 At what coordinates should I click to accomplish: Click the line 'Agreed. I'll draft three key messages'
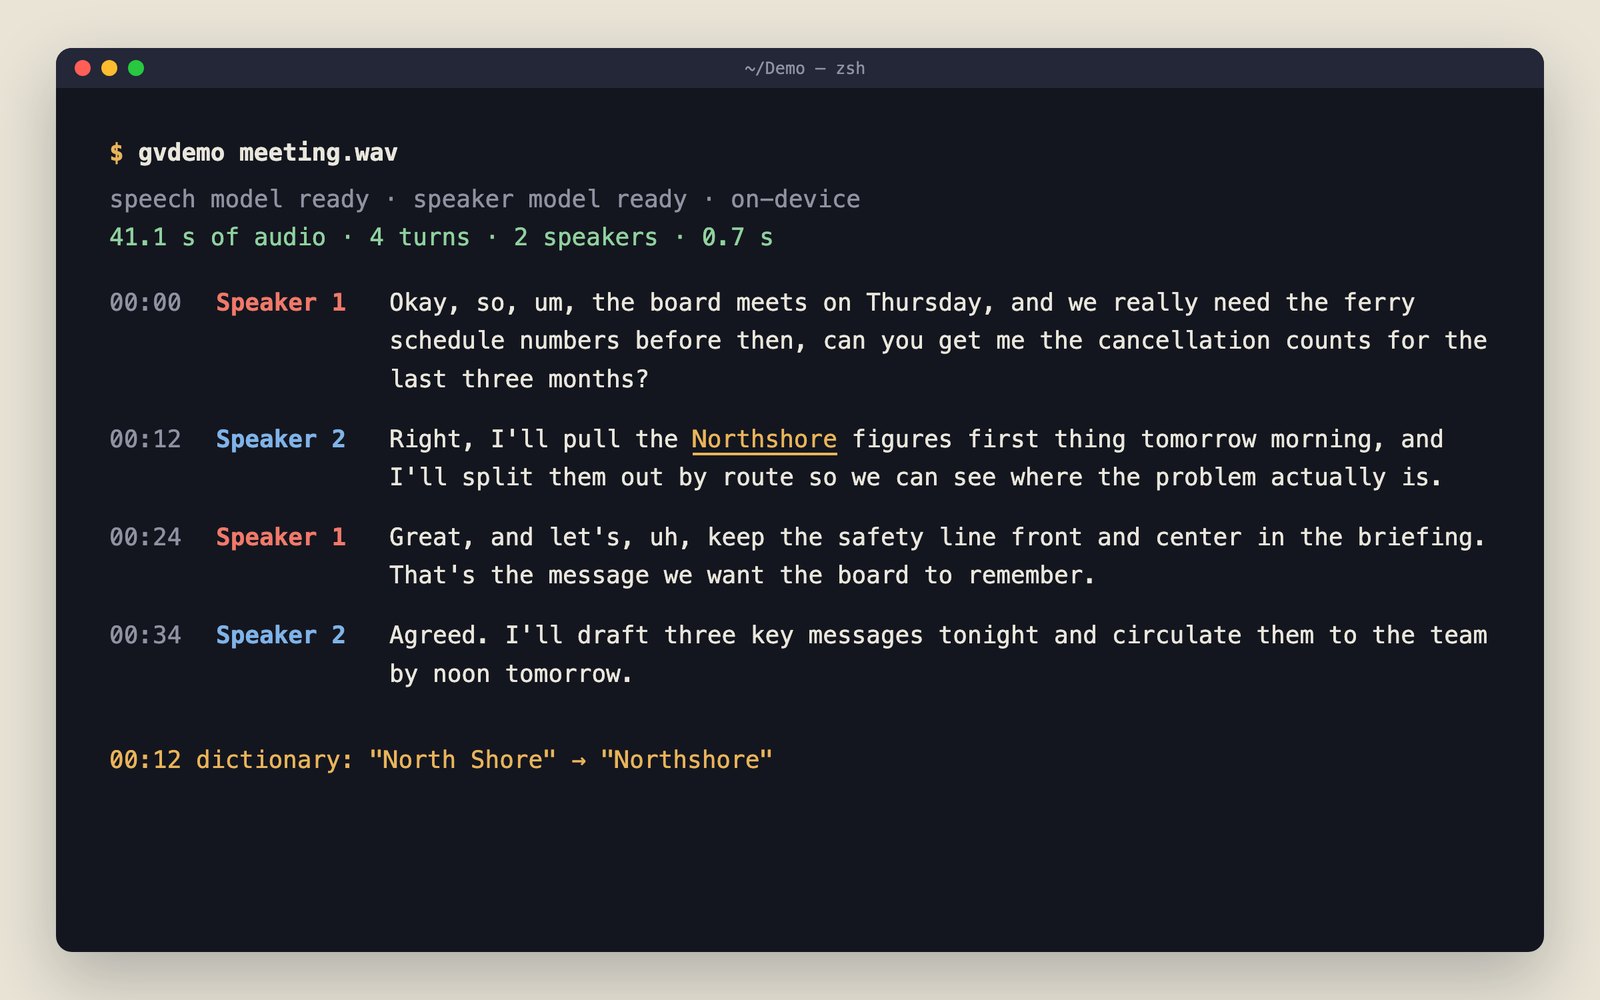[938, 635]
